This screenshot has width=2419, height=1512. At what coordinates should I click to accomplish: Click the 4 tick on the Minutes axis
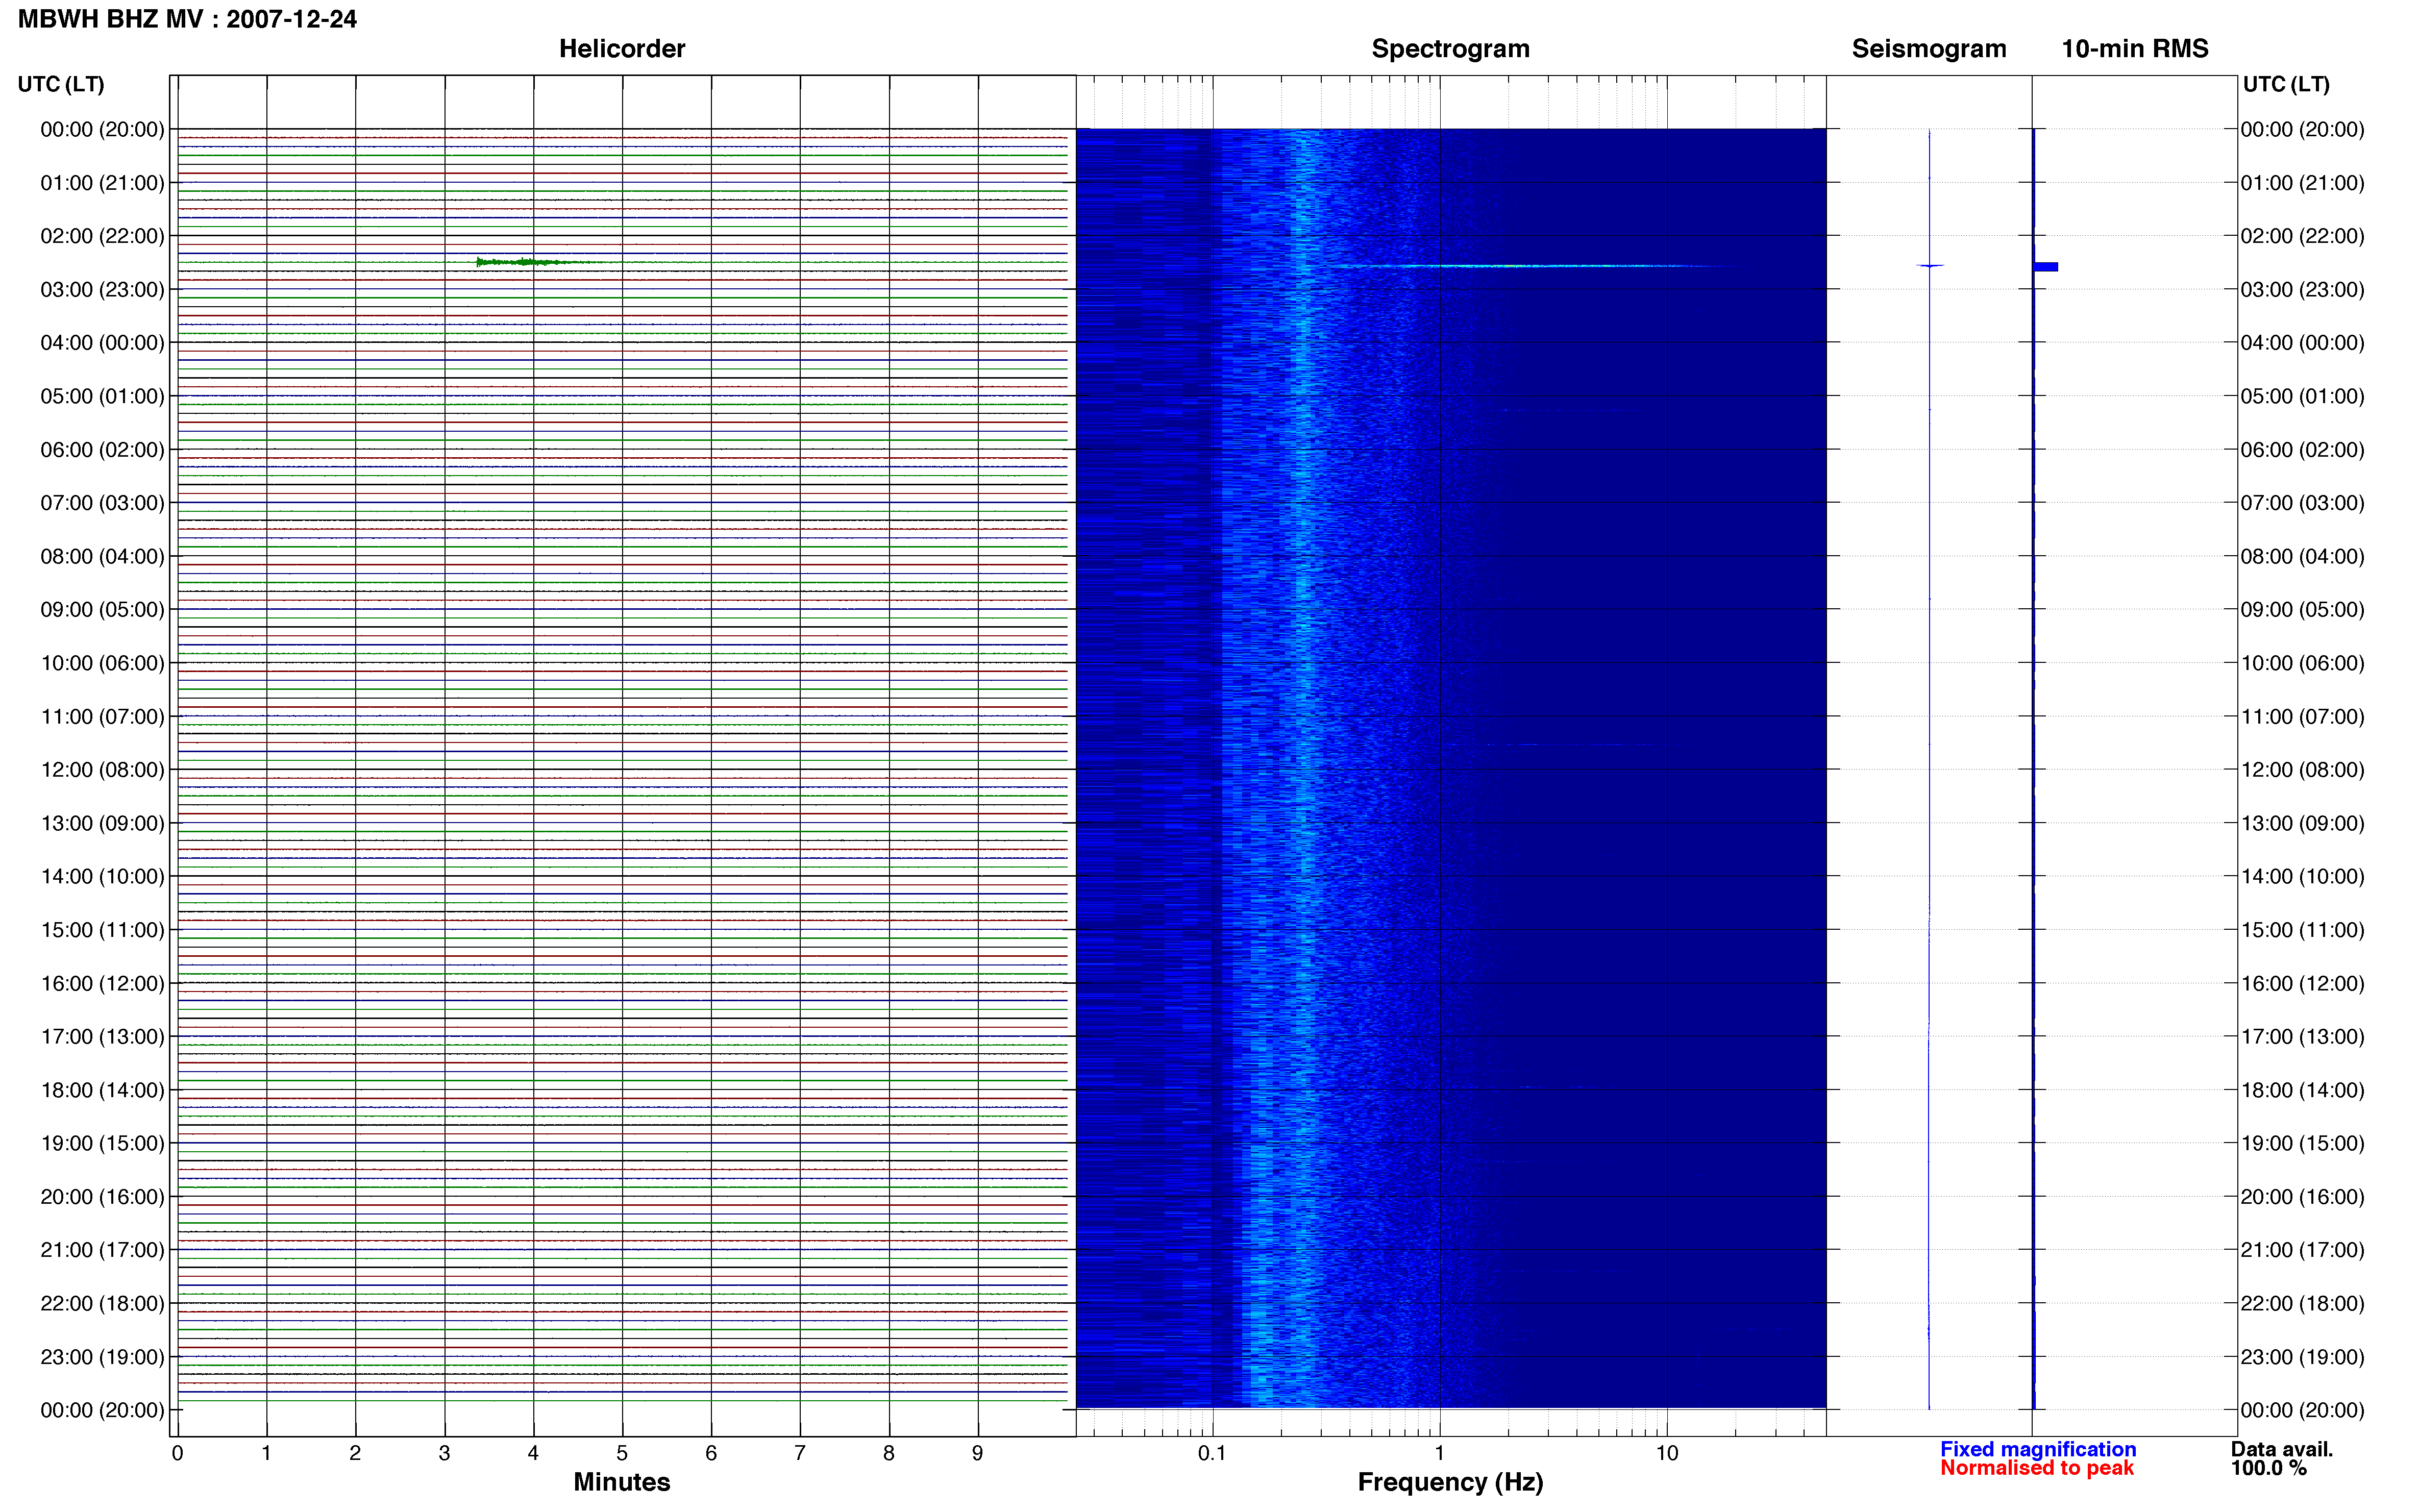pyautogui.click(x=533, y=1454)
